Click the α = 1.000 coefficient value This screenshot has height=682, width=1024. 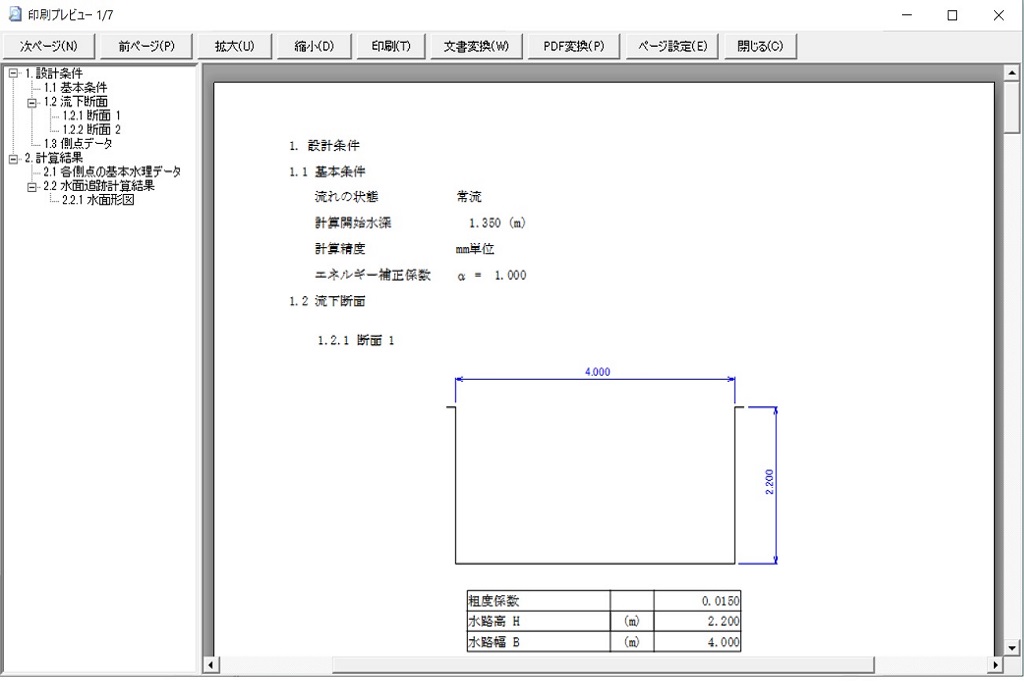tap(492, 276)
